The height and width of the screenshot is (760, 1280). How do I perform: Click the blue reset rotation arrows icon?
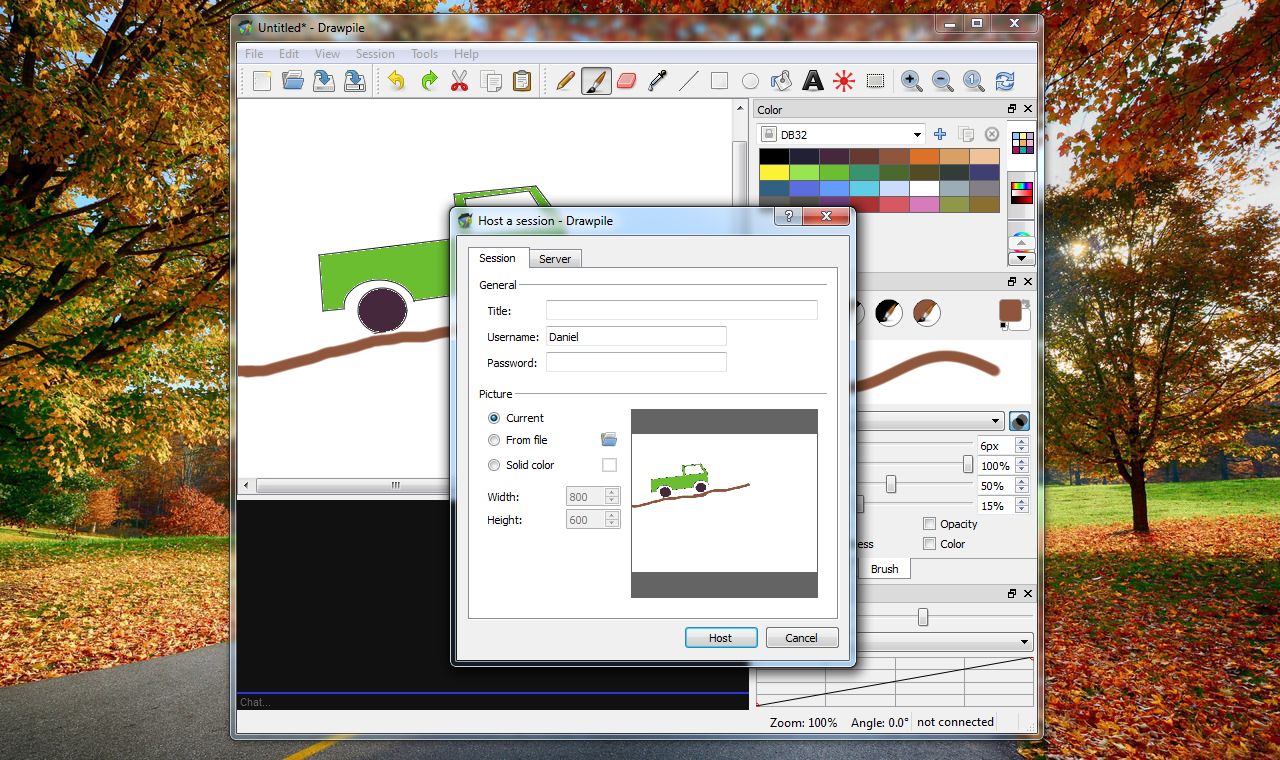tap(1004, 81)
